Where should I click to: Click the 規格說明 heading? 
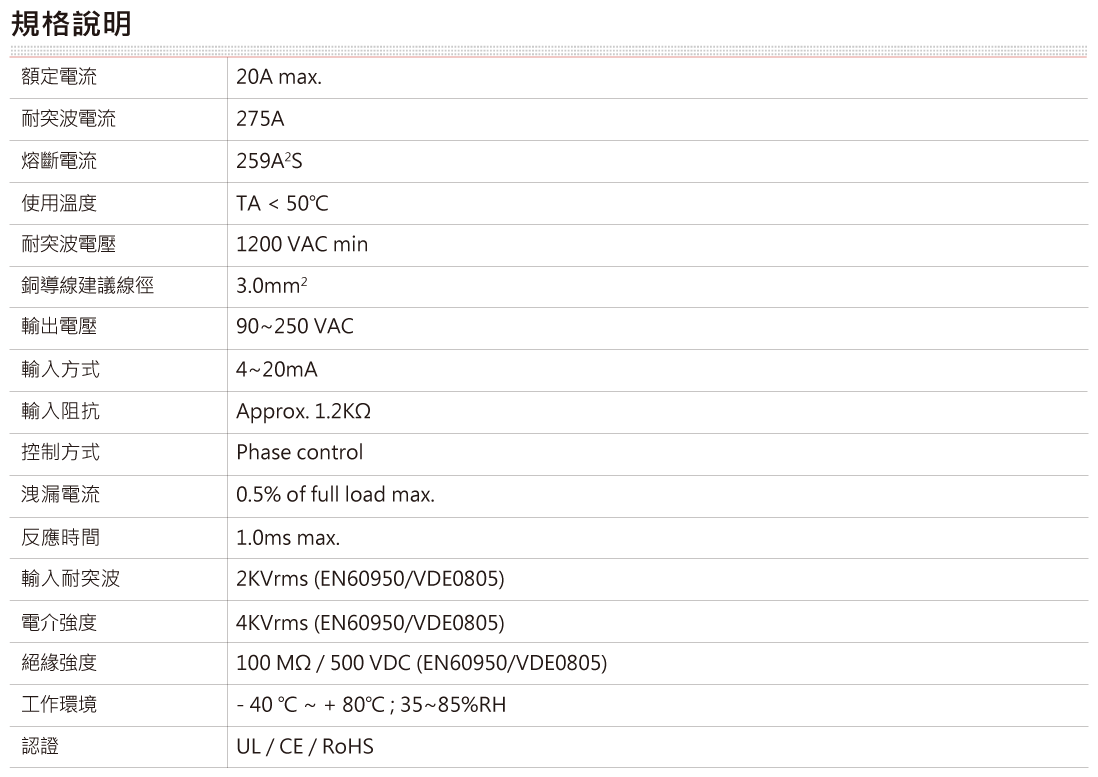71,24
